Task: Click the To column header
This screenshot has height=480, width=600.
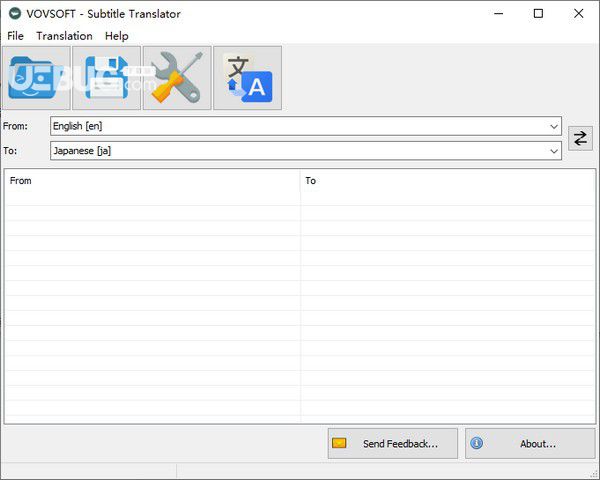Action: coord(448,181)
